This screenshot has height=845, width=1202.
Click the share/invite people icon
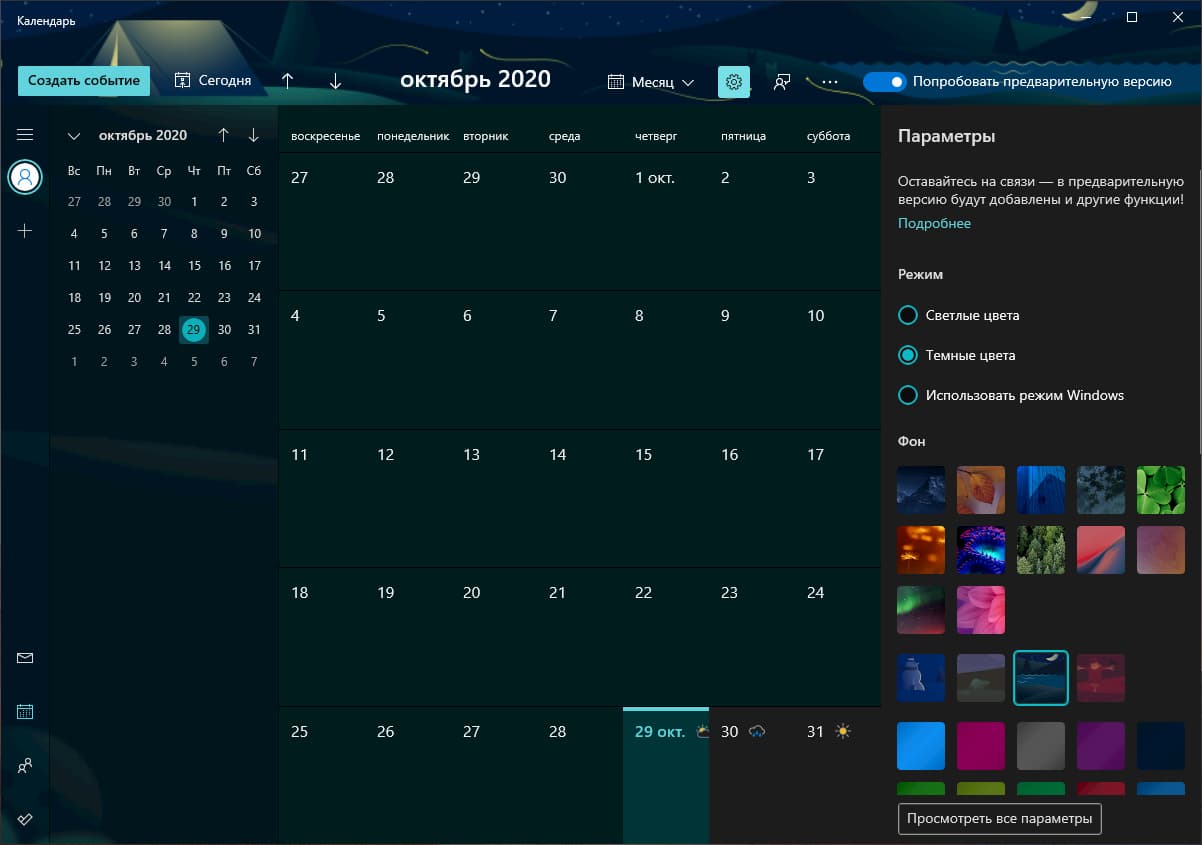pyautogui.click(x=781, y=81)
